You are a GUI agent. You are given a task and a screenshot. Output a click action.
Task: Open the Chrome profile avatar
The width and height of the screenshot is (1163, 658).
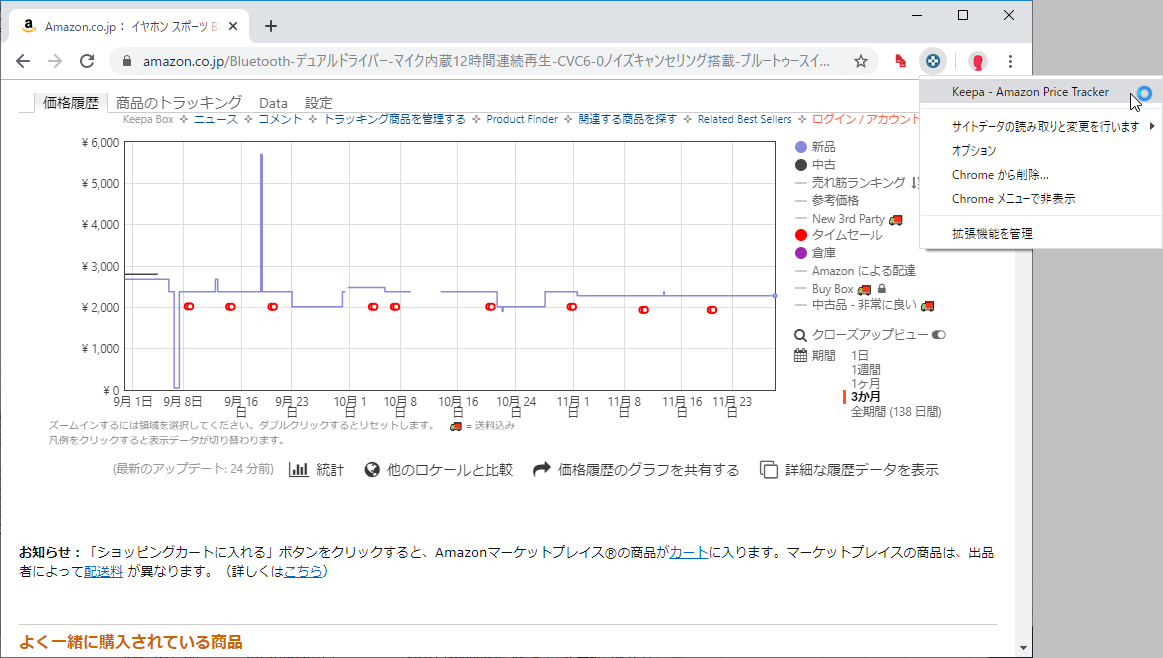978,61
